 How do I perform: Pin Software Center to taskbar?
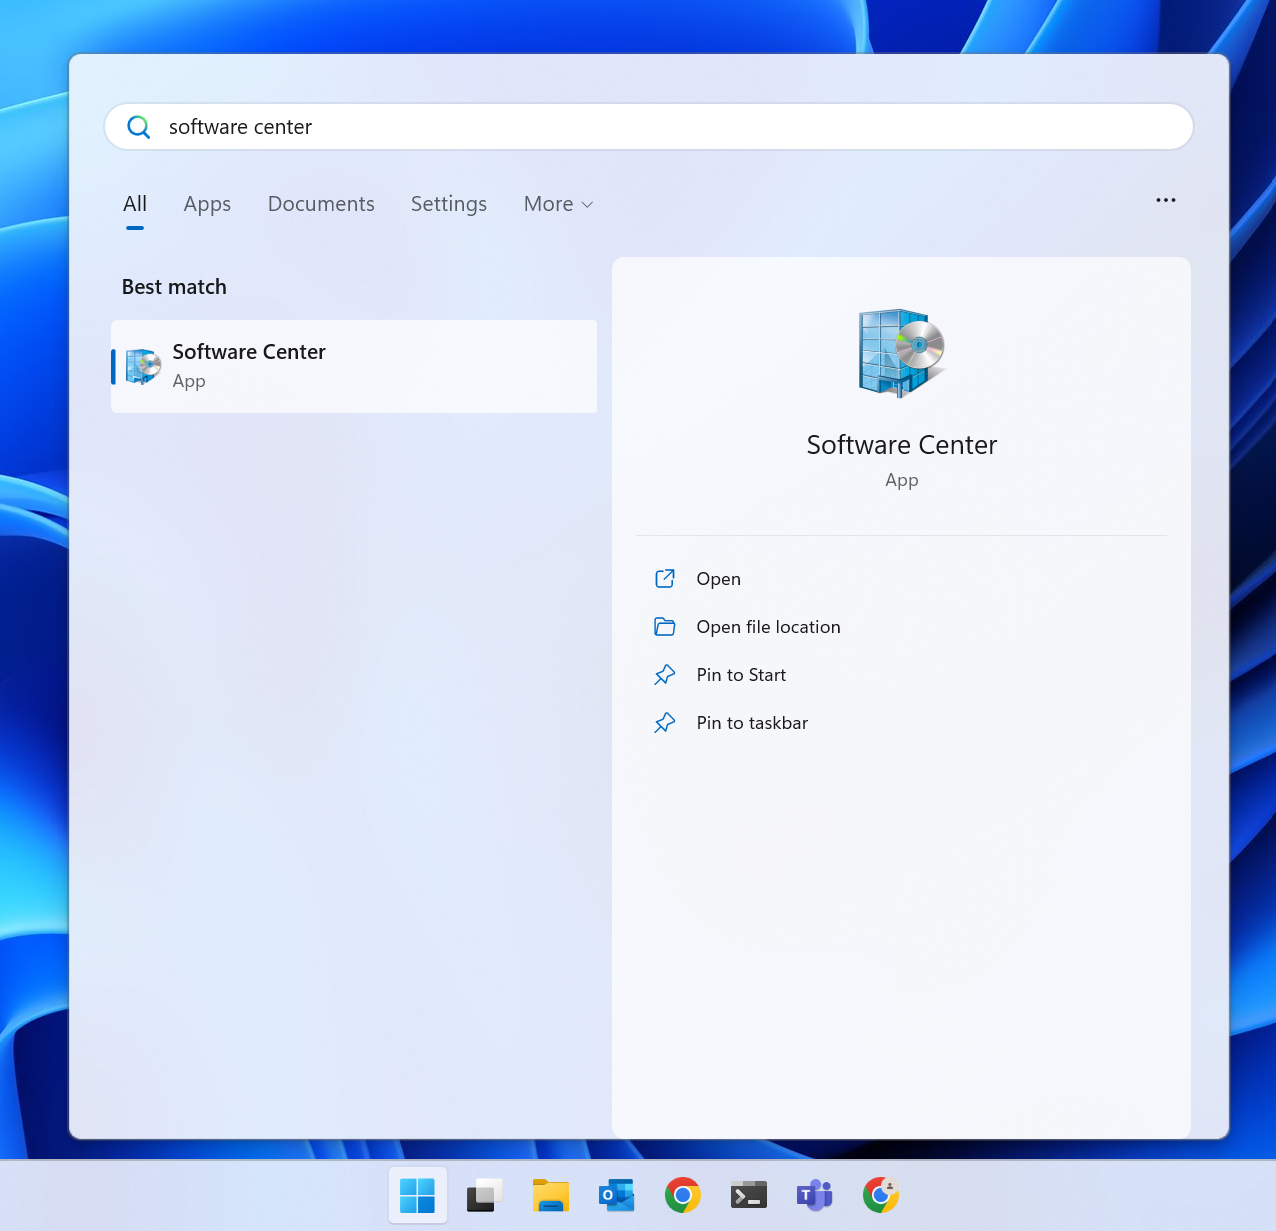pos(752,723)
